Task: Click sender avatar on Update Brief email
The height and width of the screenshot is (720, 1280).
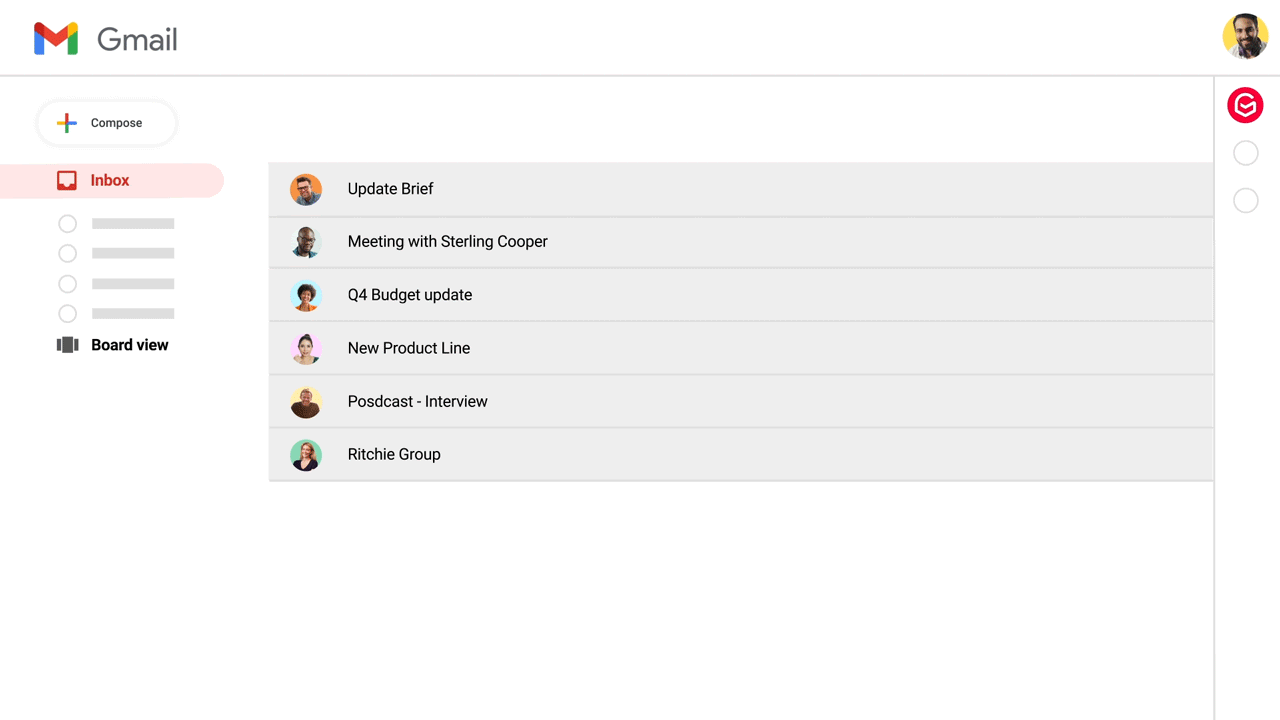Action: tap(306, 189)
